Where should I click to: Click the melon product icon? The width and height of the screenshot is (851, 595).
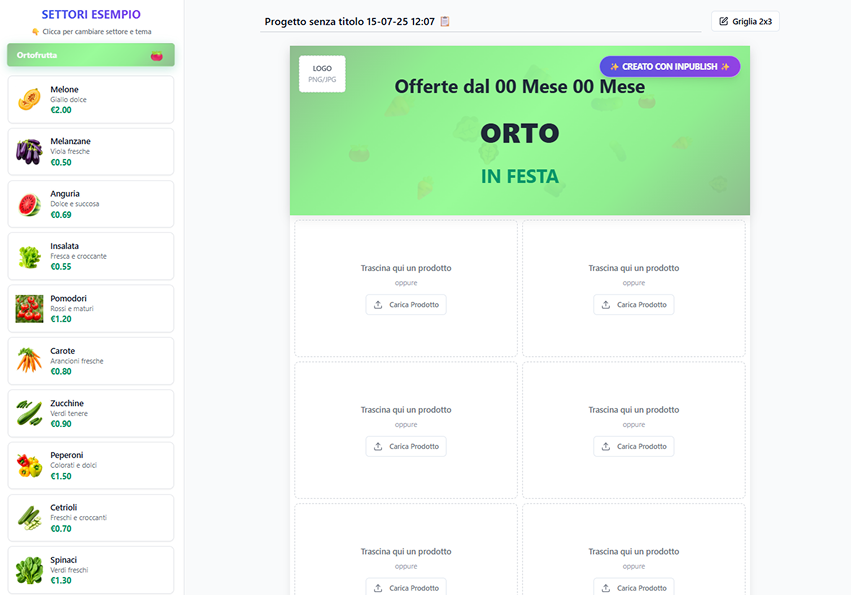29,99
